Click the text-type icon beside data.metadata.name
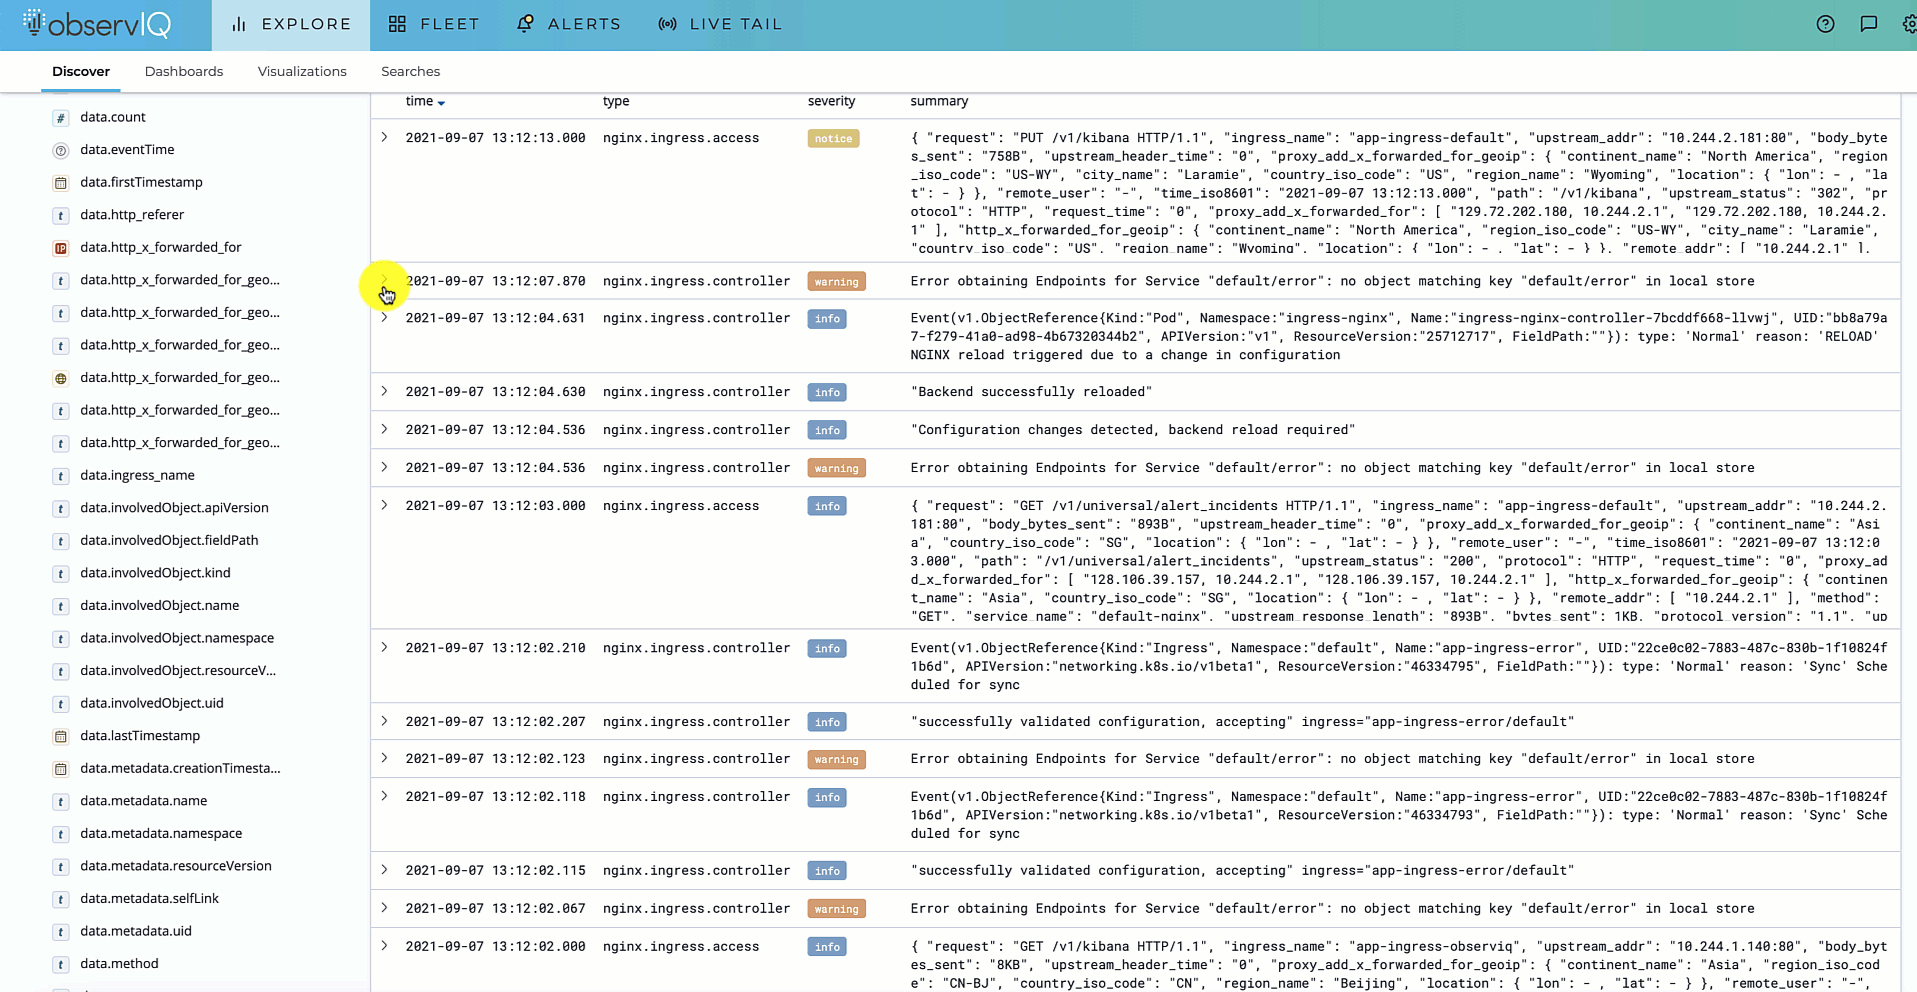Screen dimensions: 1917x992 coord(61,801)
